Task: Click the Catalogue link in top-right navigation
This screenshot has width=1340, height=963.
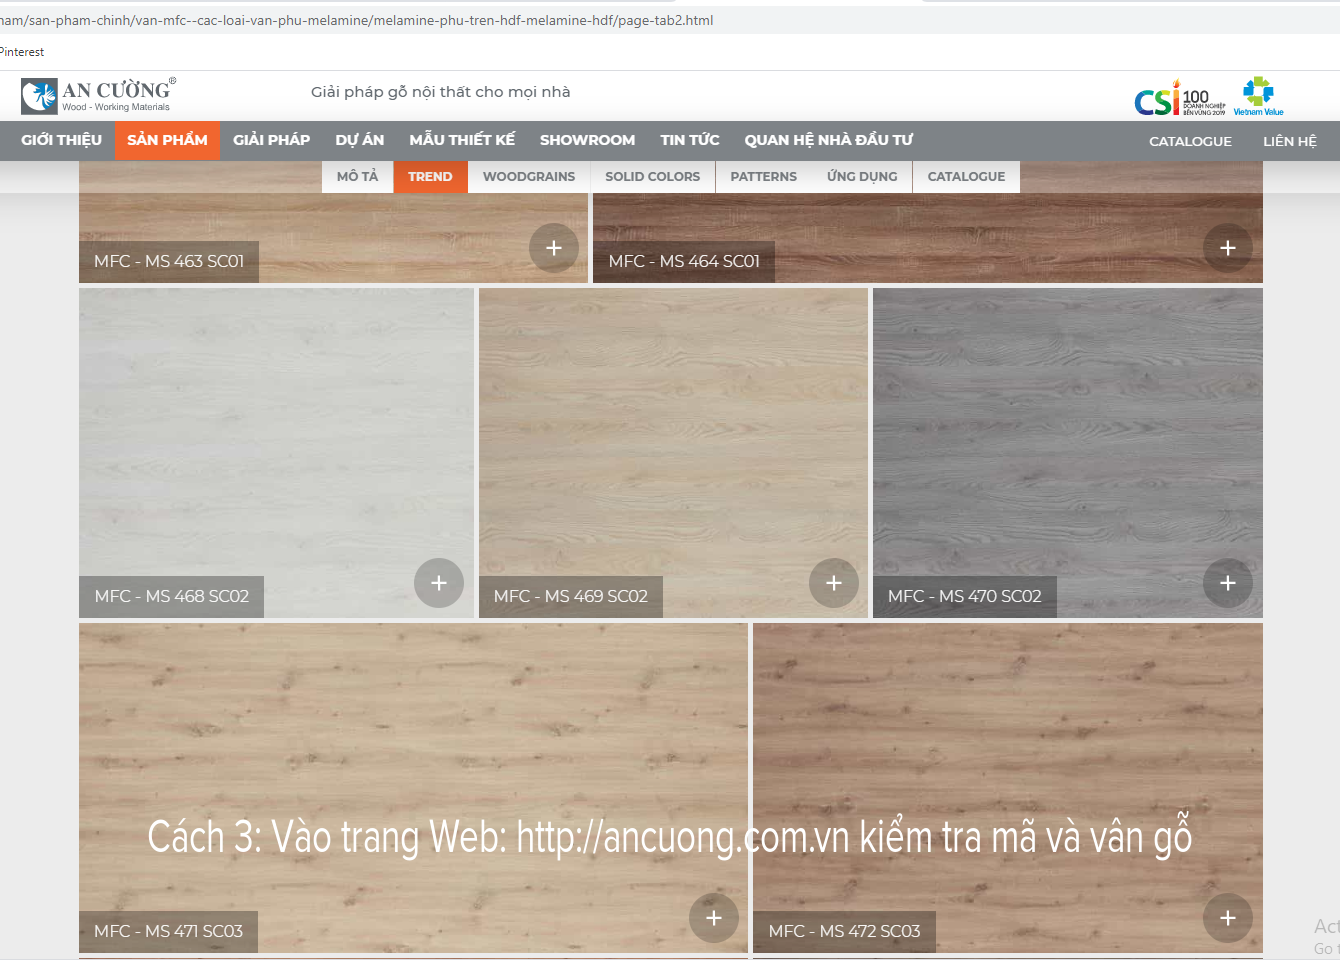Action: coord(1190,141)
